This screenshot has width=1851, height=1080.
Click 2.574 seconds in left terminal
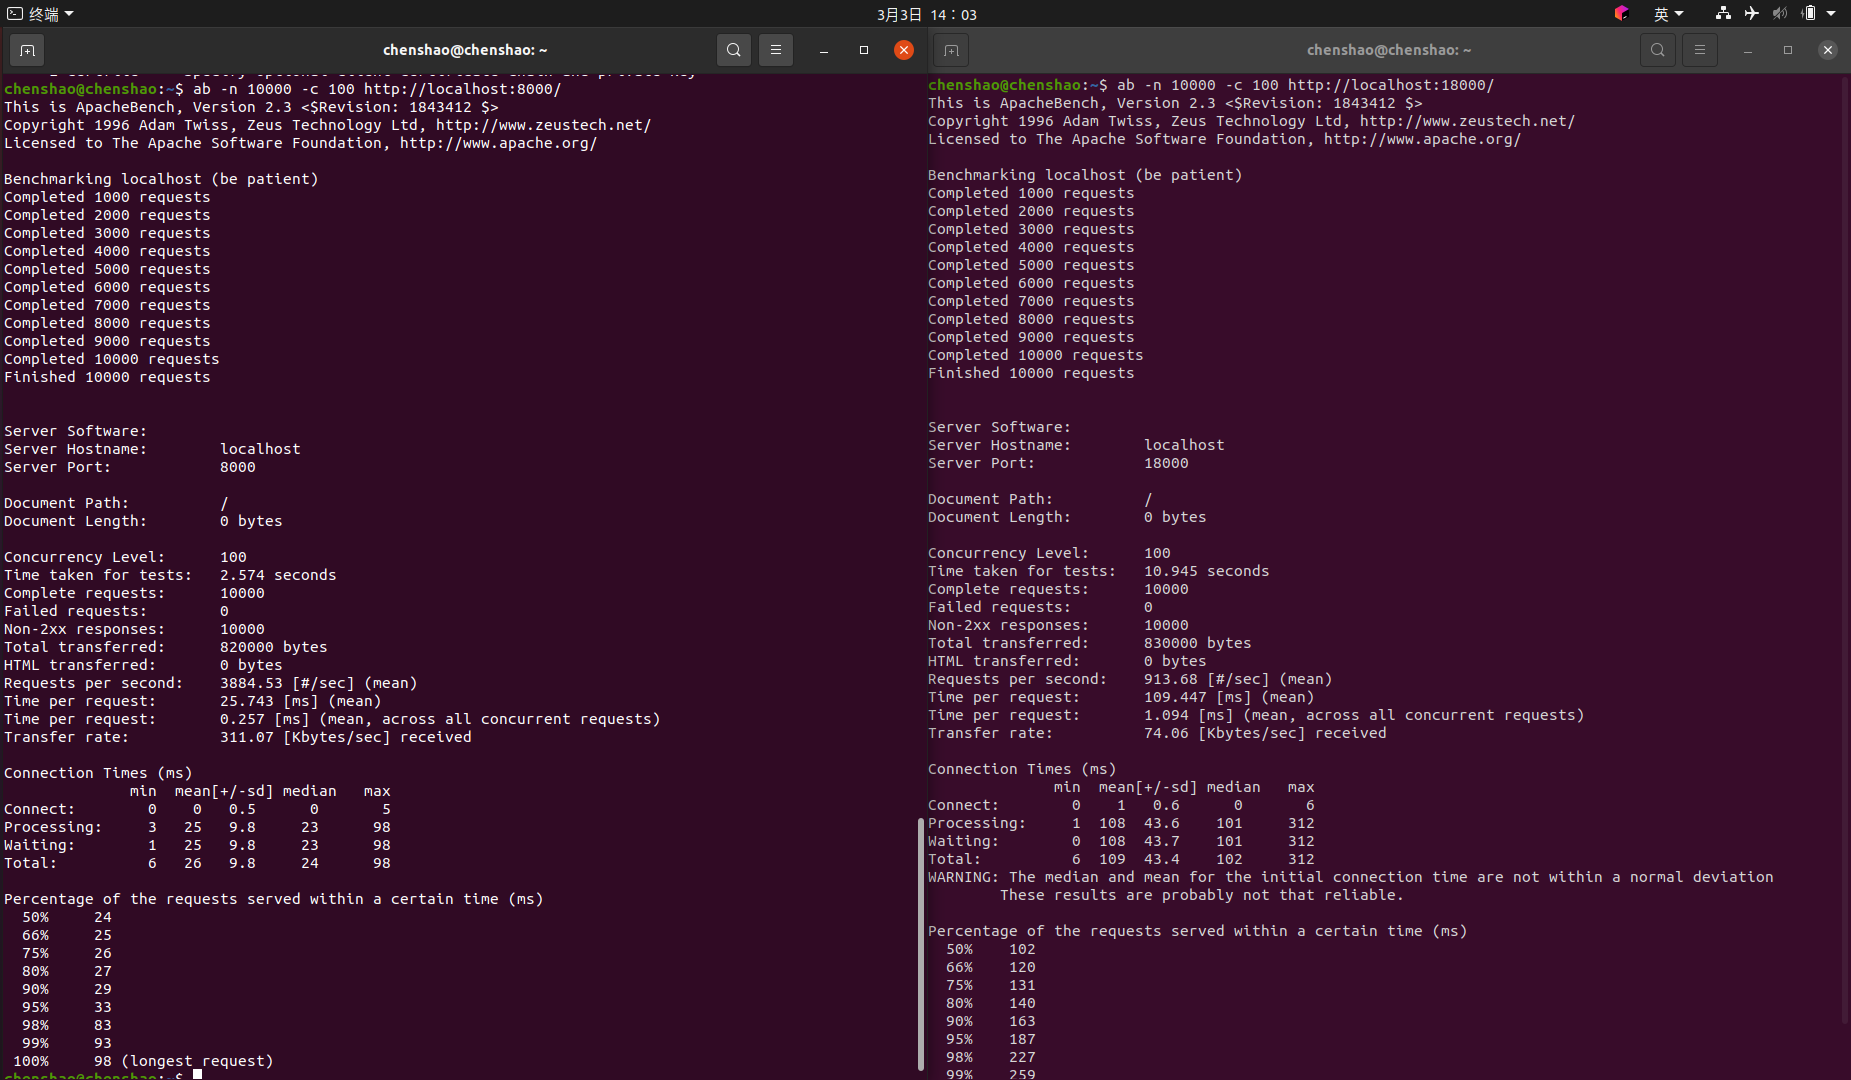click(x=278, y=575)
